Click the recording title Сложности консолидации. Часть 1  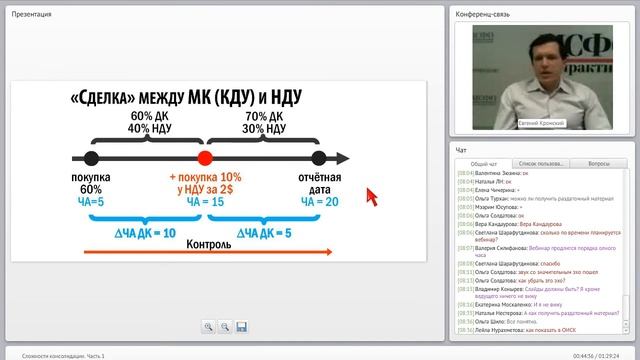(x=63, y=356)
